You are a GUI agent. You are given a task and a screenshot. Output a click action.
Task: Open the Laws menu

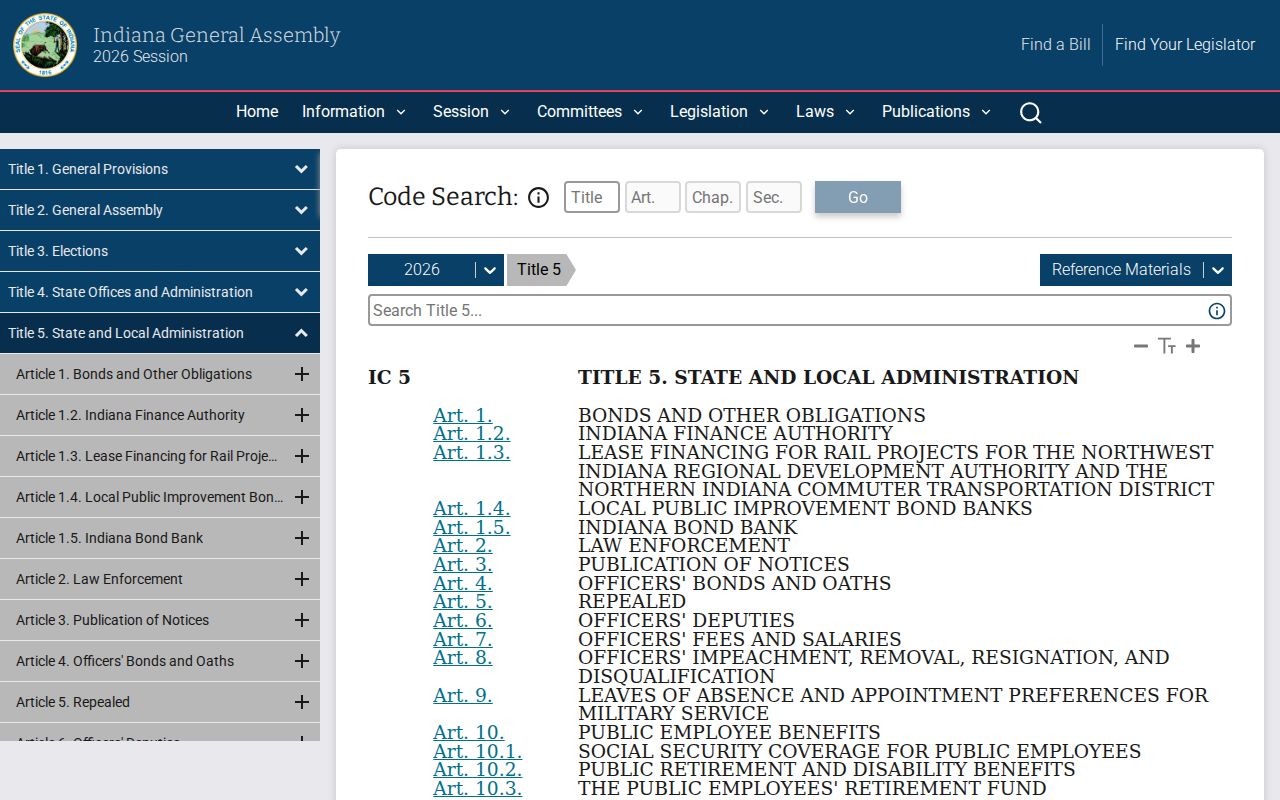825,112
